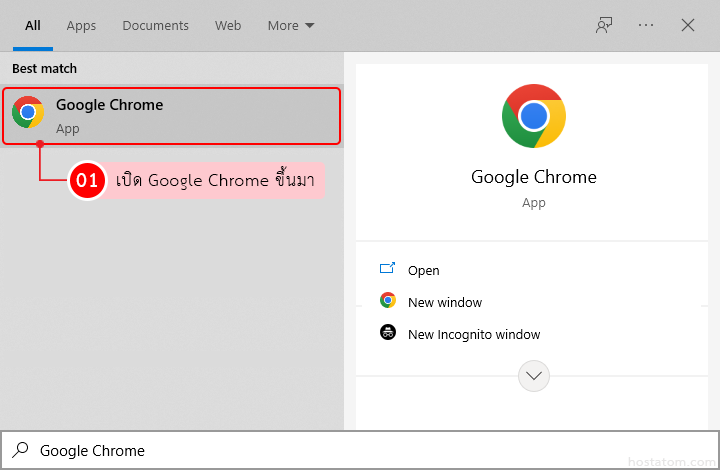Click the pink Thai instruction label
Viewport: 720px width, 470px height.
click(220, 181)
